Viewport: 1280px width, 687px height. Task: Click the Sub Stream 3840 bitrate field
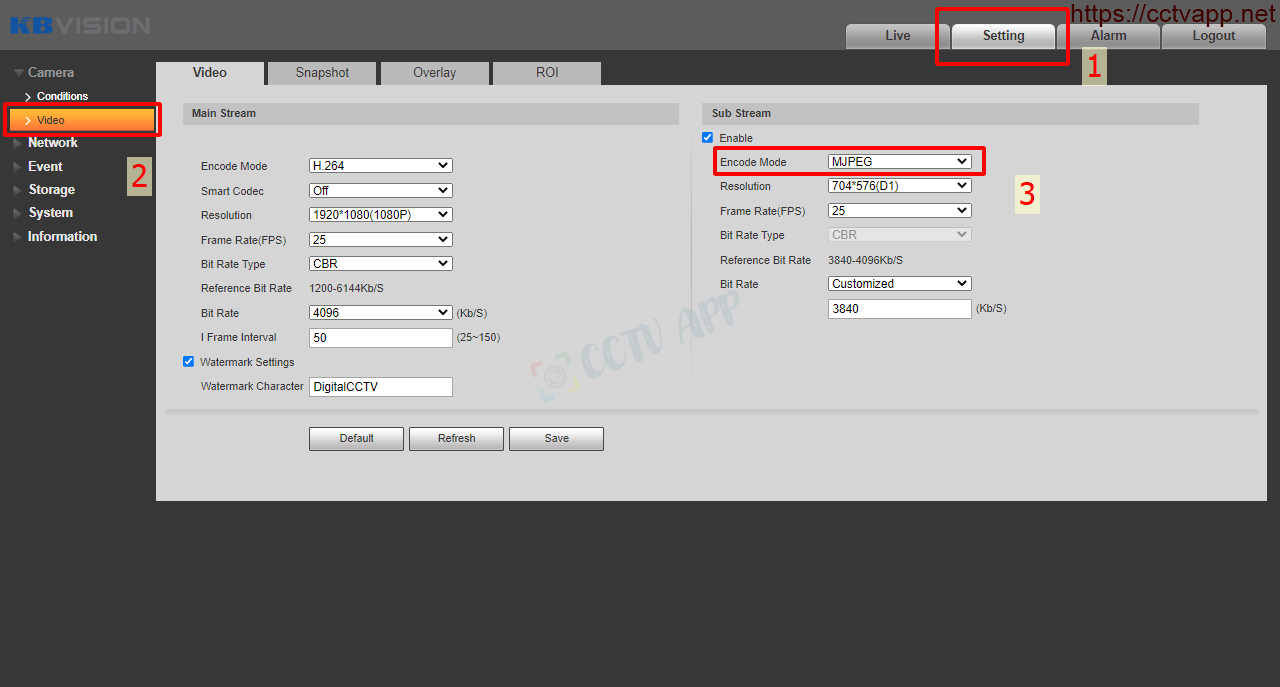click(900, 309)
